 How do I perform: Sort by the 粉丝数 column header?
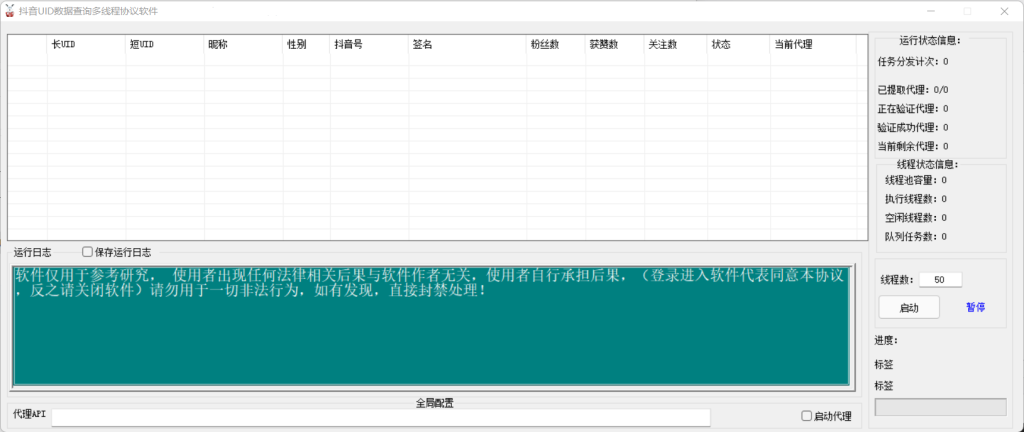coord(555,45)
